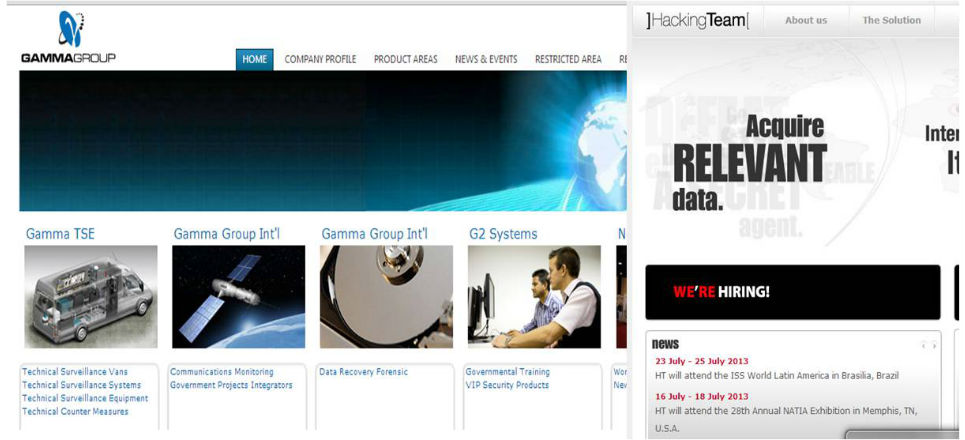Open the RESTRICTED AREA menu item

568,60
